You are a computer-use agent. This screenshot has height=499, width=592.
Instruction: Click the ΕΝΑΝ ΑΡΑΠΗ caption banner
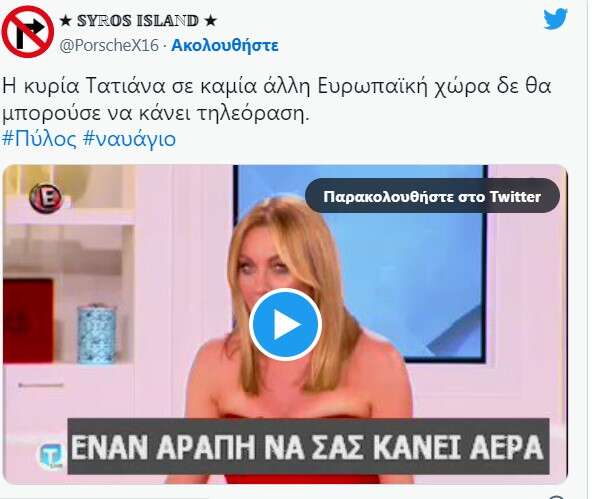click(x=308, y=447)
